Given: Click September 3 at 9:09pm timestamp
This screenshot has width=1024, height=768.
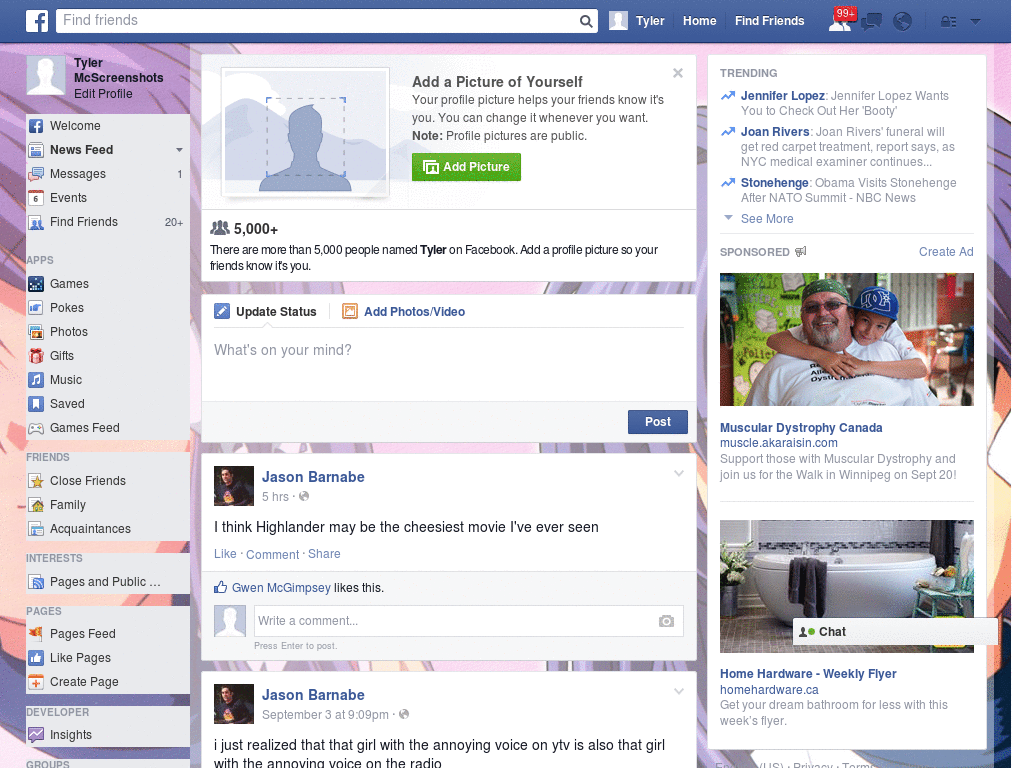Looking at the screenshot, I should [325, 715].
